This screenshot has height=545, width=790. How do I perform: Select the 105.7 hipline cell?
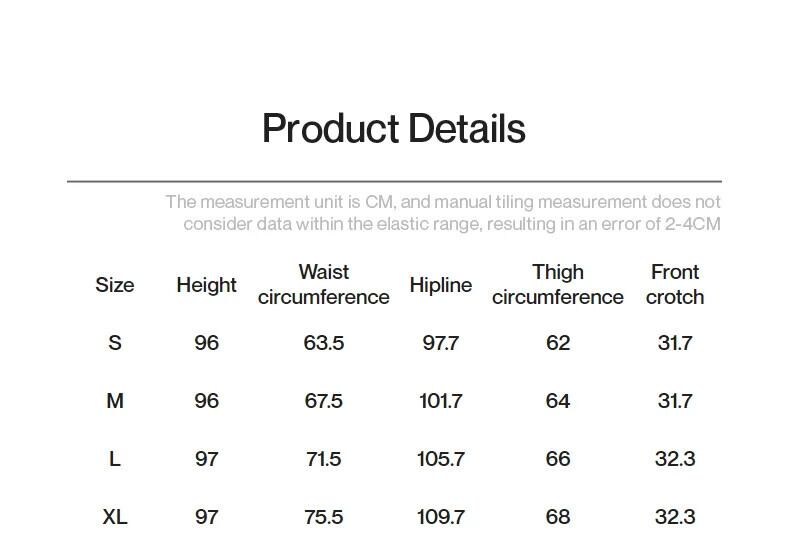pos(440,459)
